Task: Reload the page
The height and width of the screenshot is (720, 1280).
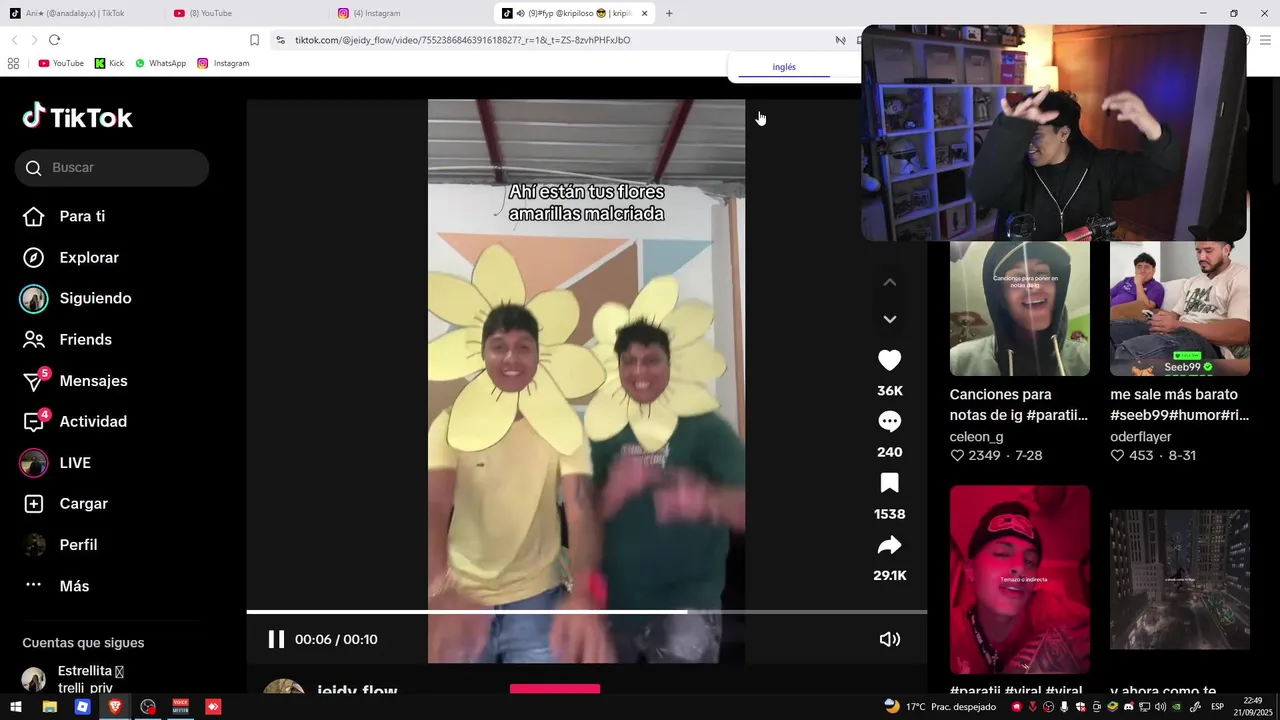Action: [x=54, y=40]
